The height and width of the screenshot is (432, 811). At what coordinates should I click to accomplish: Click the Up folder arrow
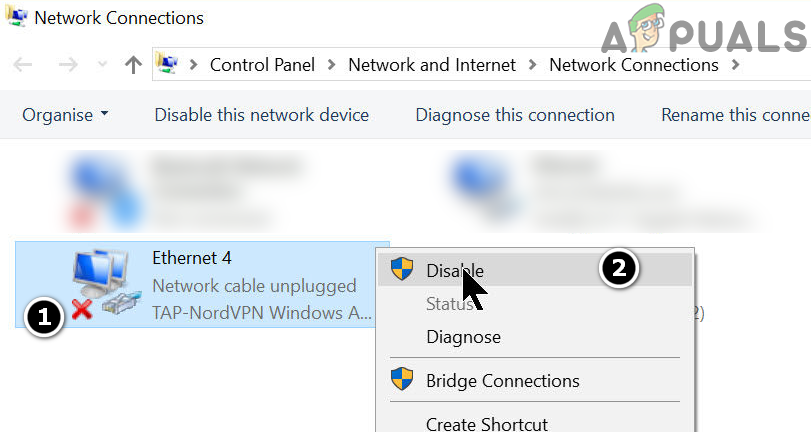click(x=133, y=65)
